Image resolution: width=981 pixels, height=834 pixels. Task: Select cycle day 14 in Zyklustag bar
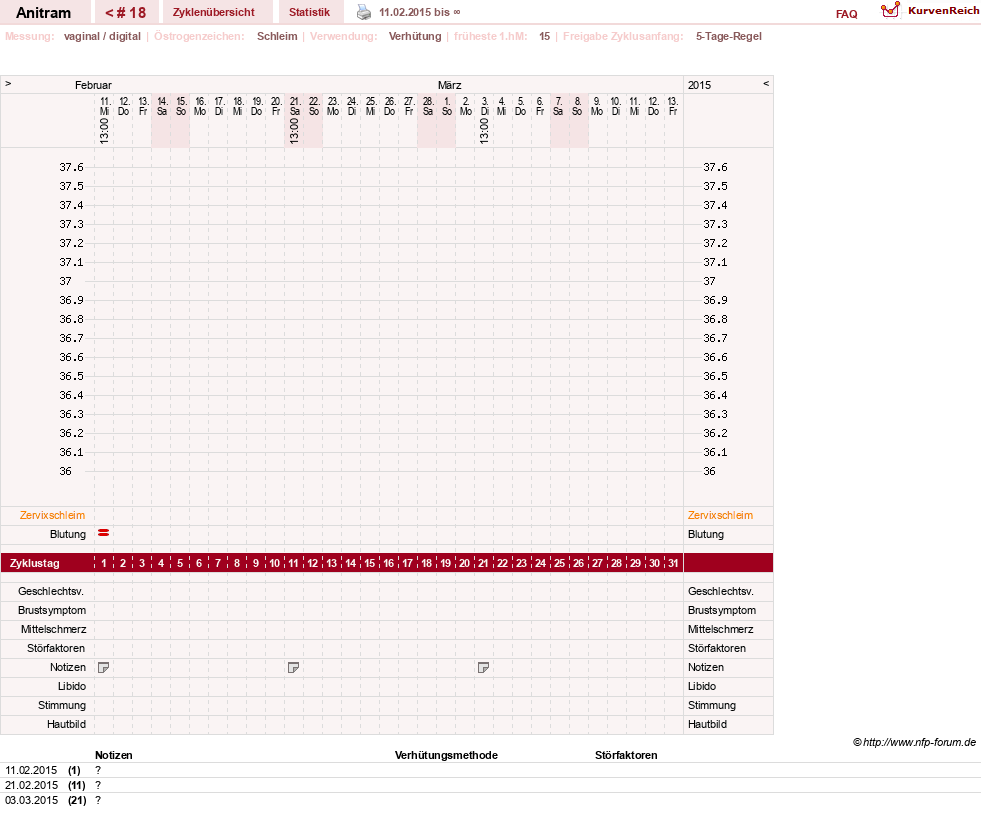pos(350,563)
